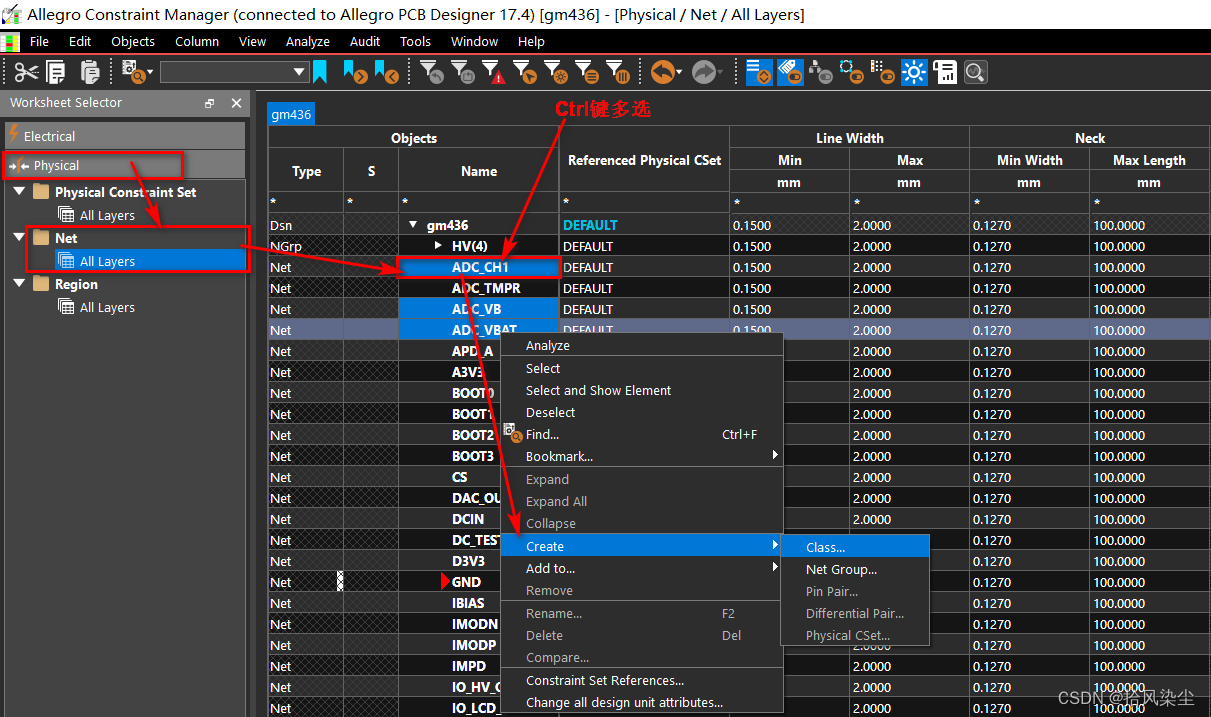Choose Deselect in the context menu

[x=641, y=412]
